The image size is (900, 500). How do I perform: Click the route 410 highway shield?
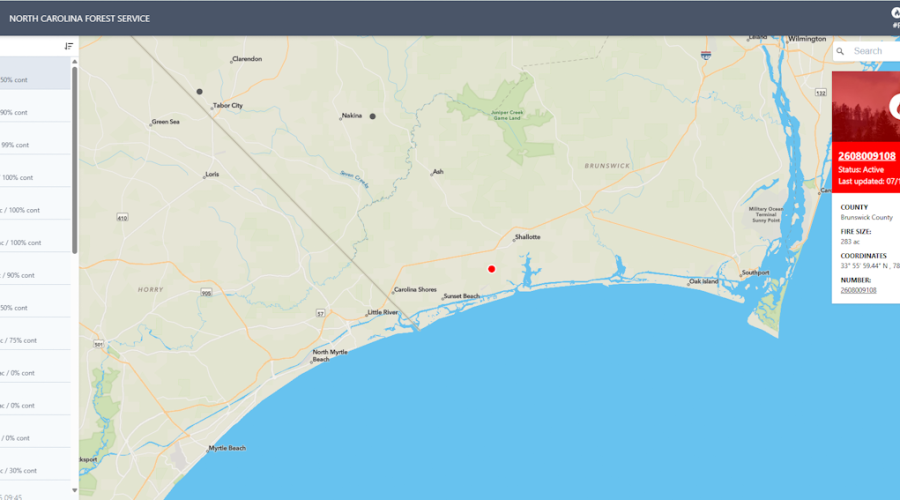[x=122, y=218]
